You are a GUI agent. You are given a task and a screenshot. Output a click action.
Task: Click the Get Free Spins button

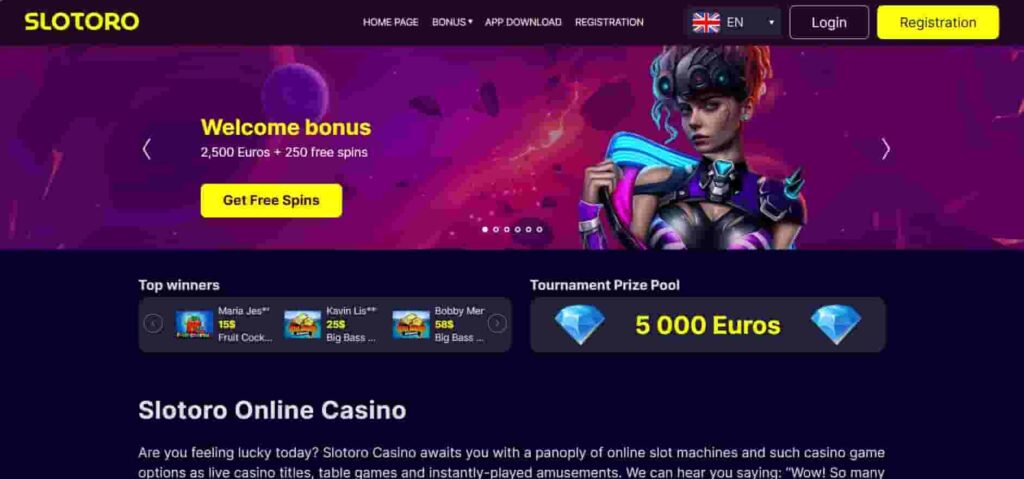pos(271,201)
